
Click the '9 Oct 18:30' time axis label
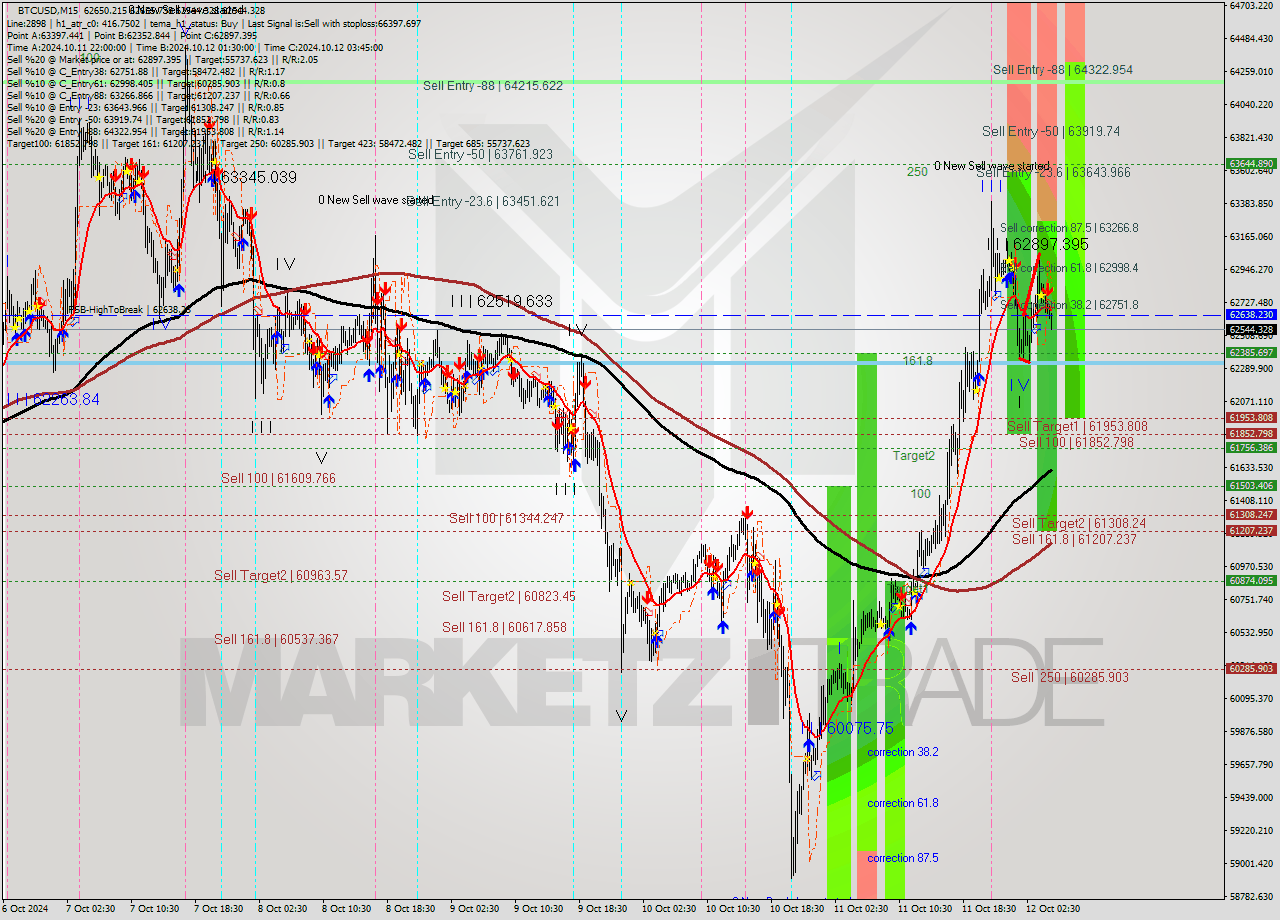pos(600,909)
